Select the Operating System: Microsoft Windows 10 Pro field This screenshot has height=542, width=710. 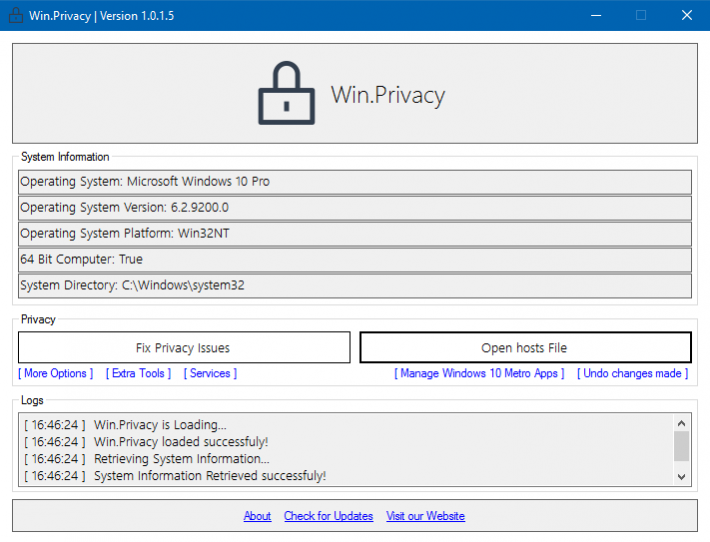(x=355, y=182)
